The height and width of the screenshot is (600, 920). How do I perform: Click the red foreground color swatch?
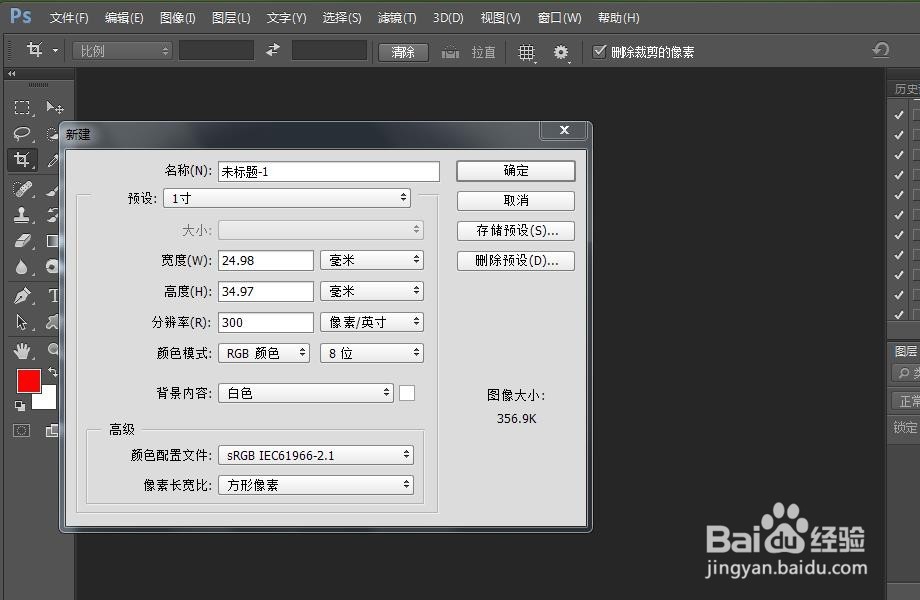[x=31, y=381]
